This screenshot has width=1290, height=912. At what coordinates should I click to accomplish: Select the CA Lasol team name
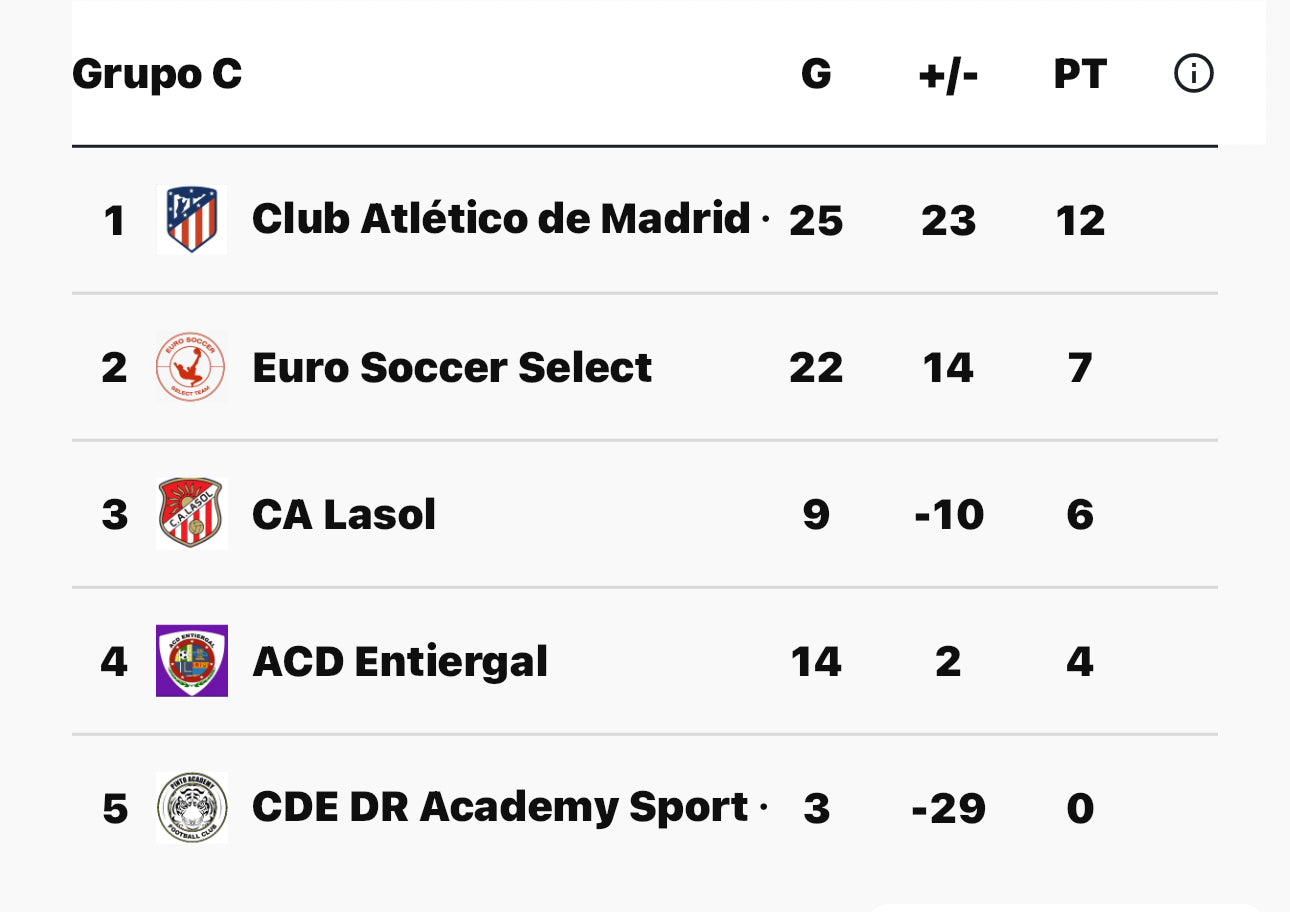(344, 514)
